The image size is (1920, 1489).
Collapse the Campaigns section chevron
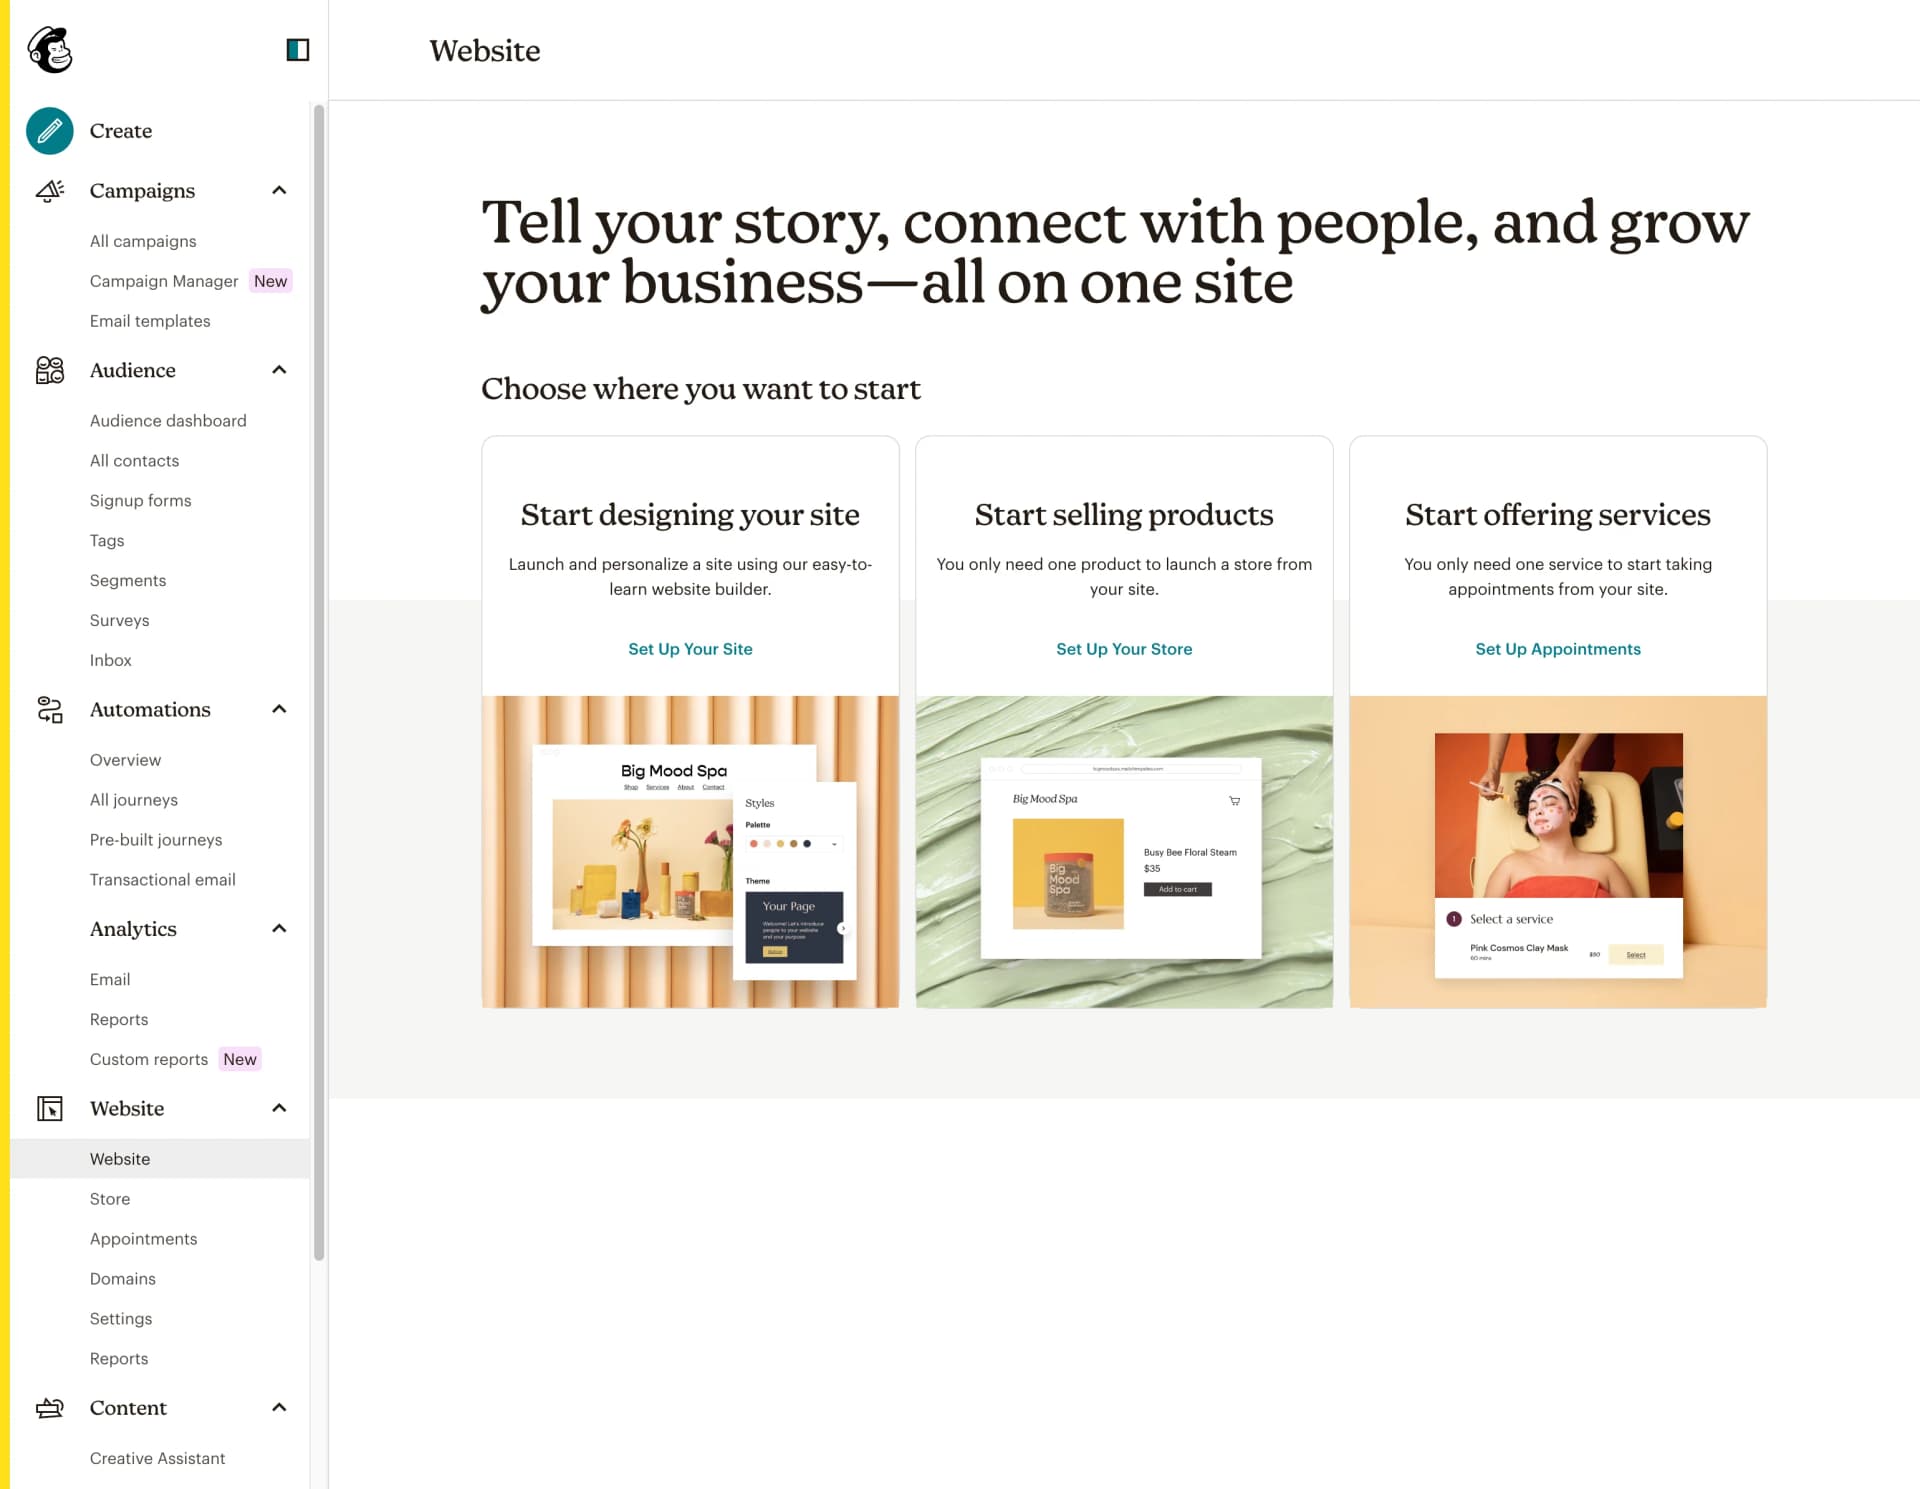[x=279, y=191]
